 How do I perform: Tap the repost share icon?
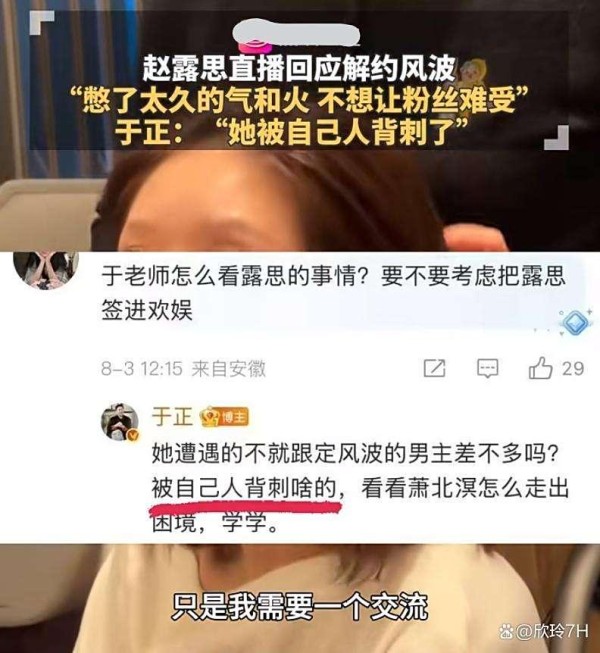[434, 368]
